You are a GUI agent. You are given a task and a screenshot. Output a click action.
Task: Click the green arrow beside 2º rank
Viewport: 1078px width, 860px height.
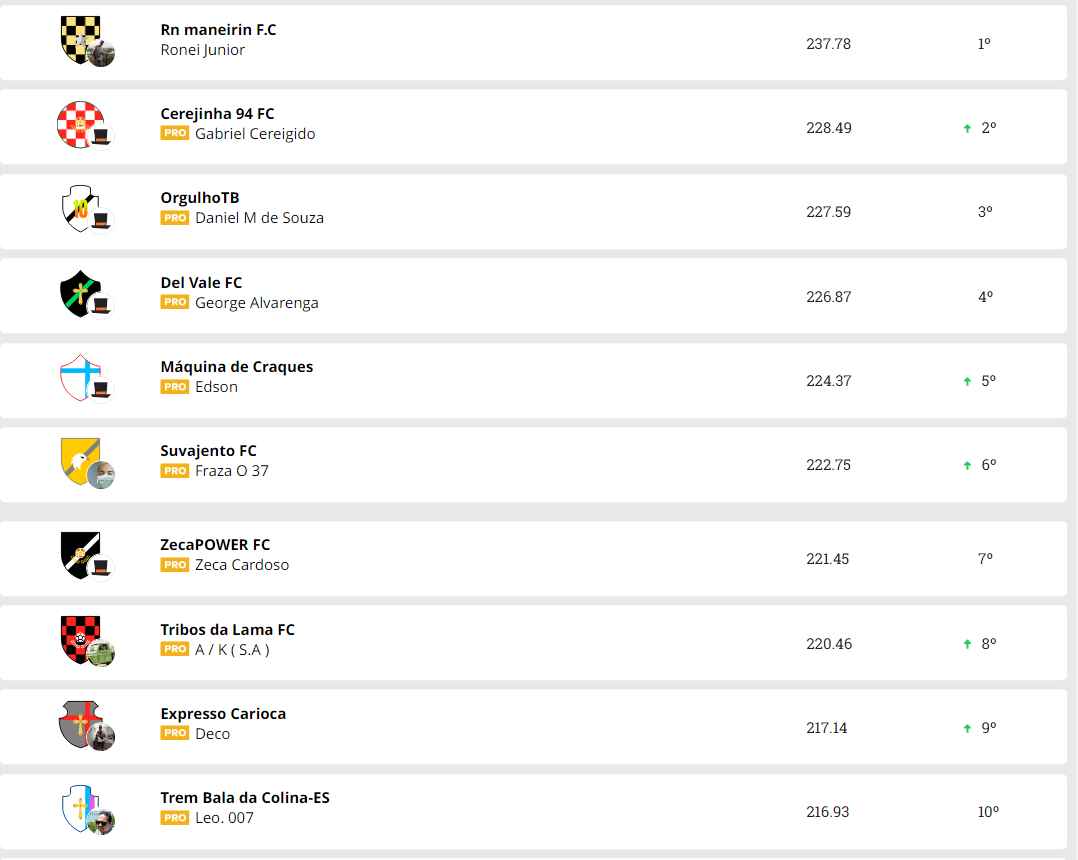(x=967, y=129)
